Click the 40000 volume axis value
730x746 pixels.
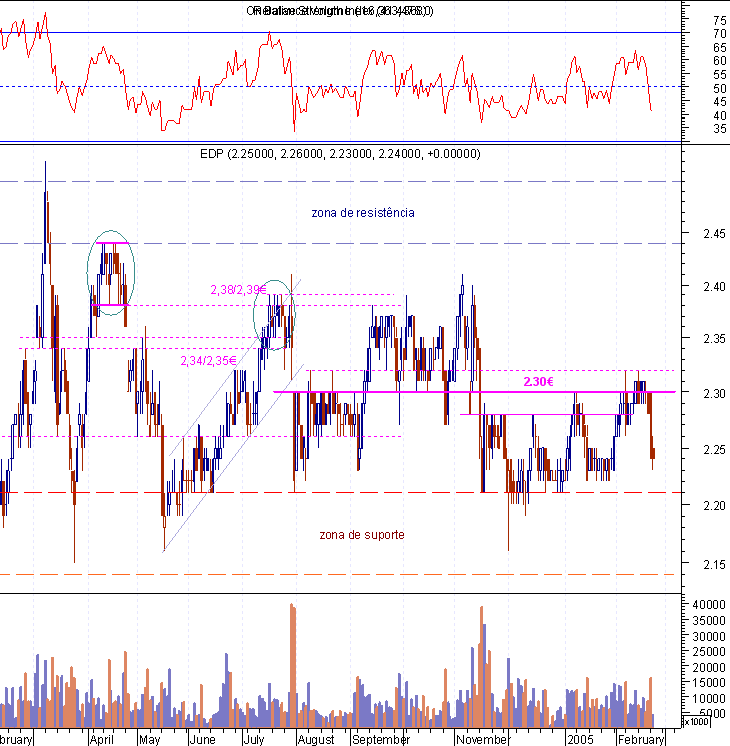click(x=709, y=604)
